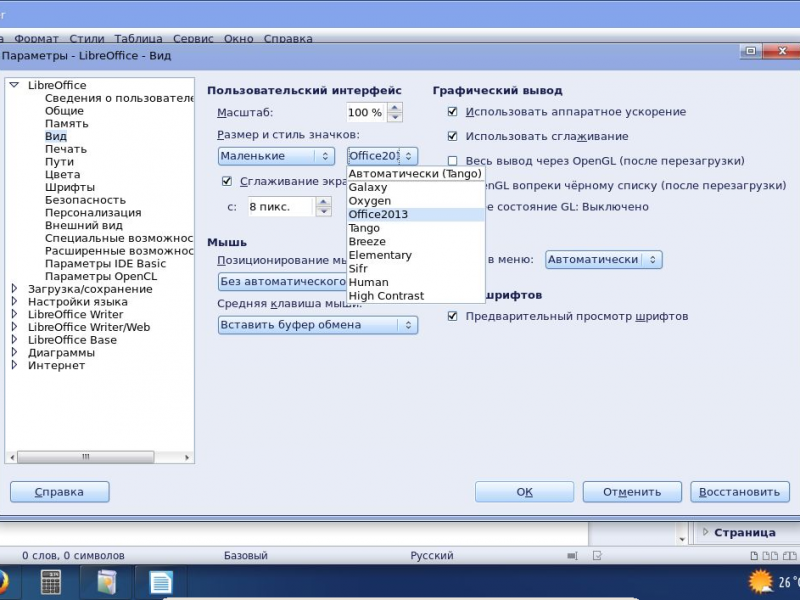This screenshot has height=600, width=800.
Task: Click tree scrollbar left arrow
Action: tap(13, 457)
